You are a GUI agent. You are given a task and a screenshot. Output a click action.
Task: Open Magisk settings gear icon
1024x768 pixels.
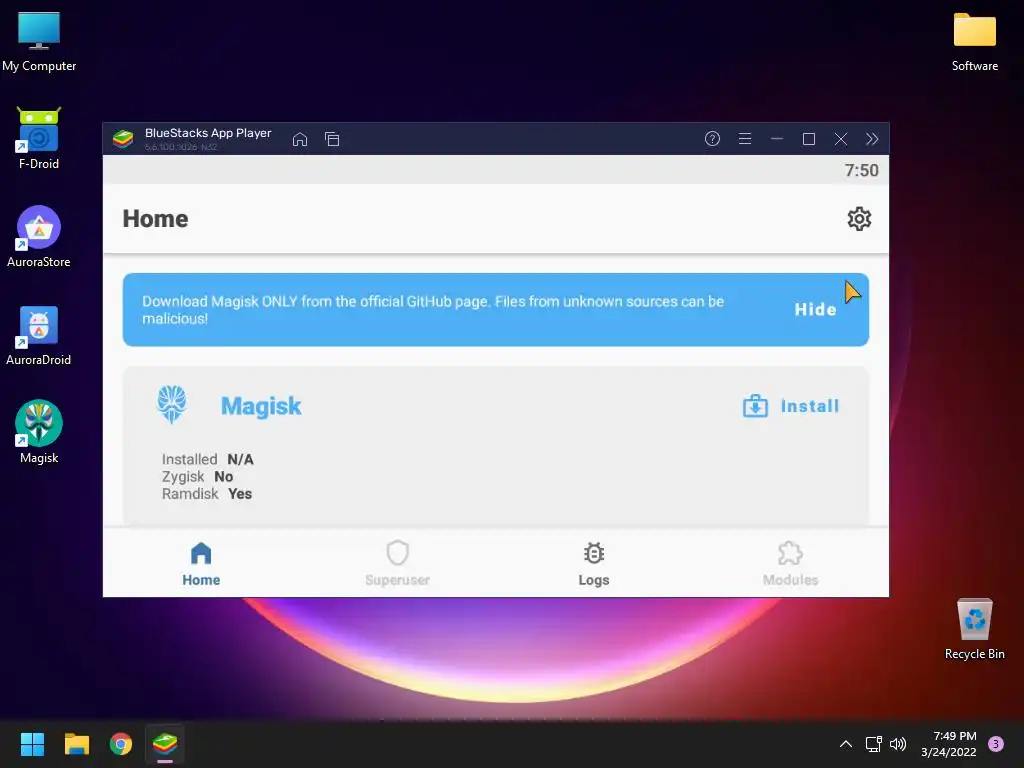[x=859, y=219]
